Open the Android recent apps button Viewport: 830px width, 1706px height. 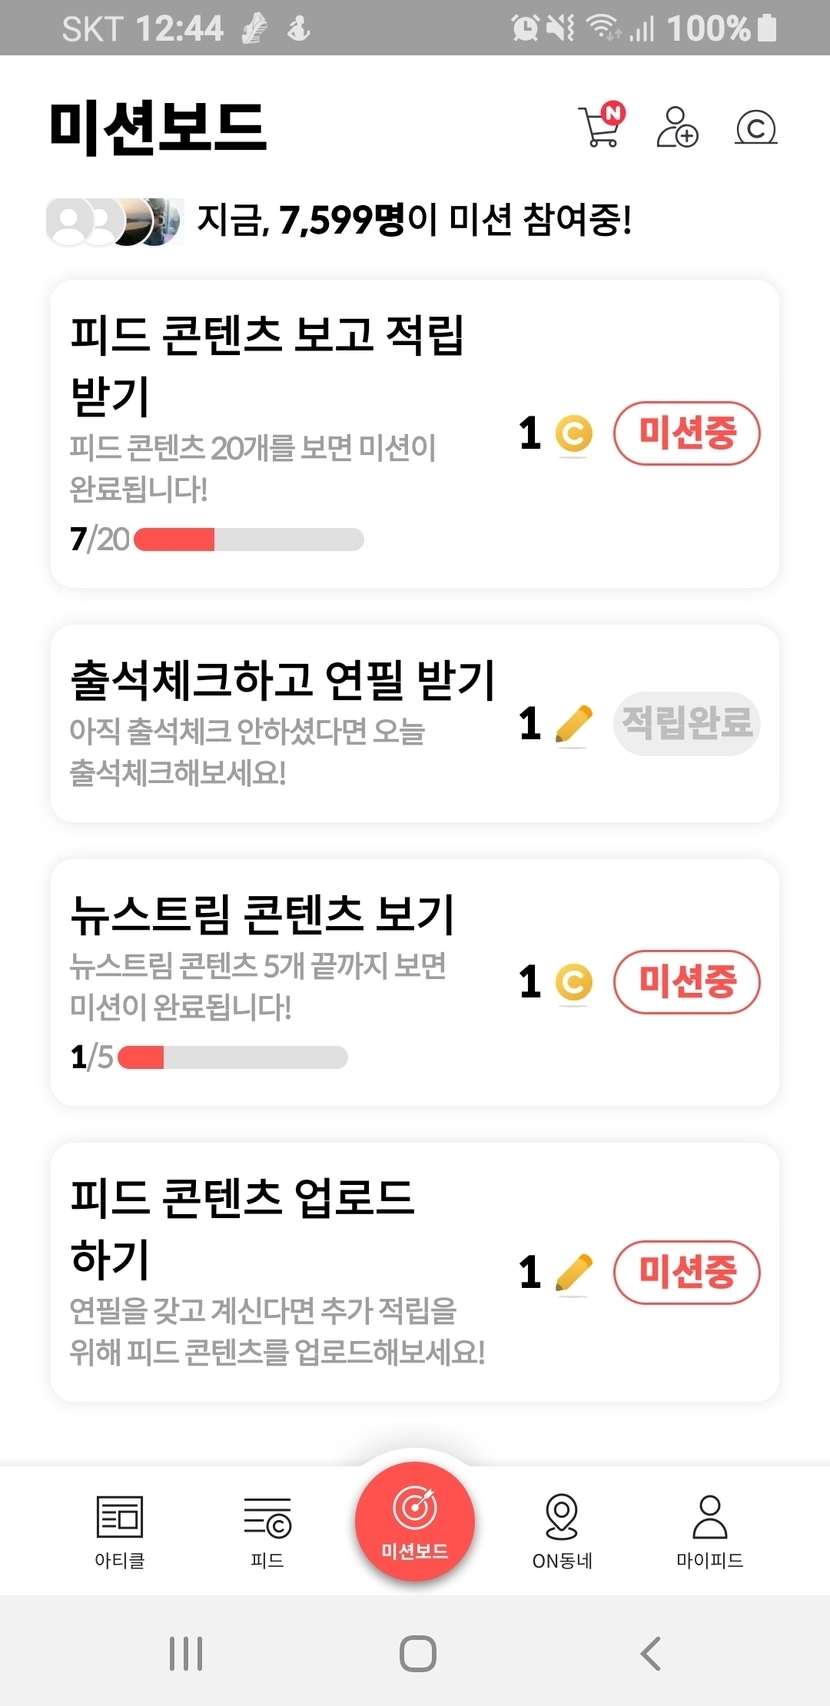186,1653
